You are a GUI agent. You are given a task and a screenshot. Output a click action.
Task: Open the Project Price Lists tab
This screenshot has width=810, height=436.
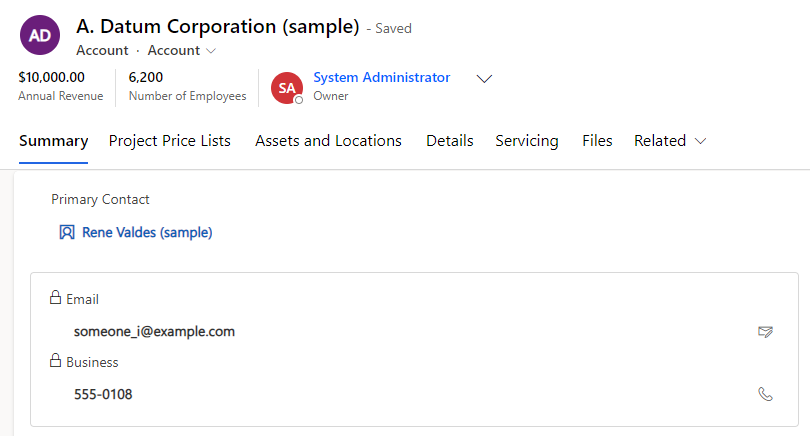[x=169, y=141]
